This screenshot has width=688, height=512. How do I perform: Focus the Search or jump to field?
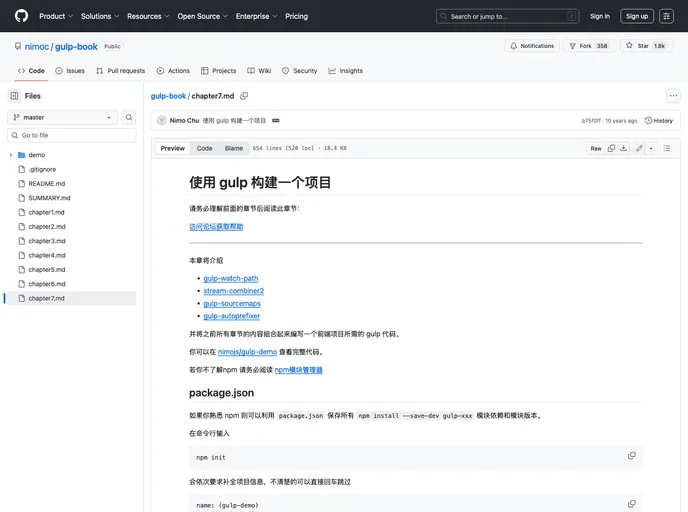coord(507,16)
